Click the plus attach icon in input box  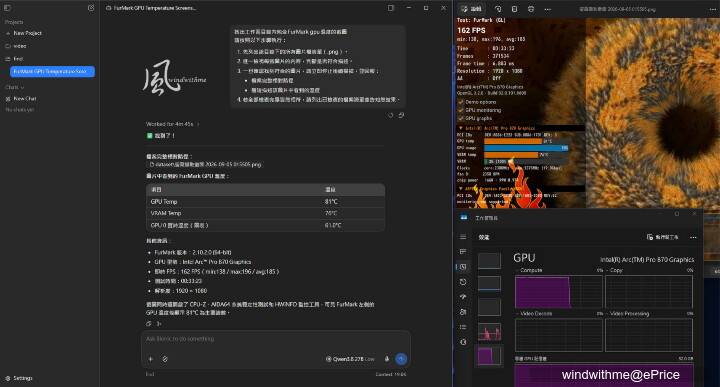click(151, 359)
